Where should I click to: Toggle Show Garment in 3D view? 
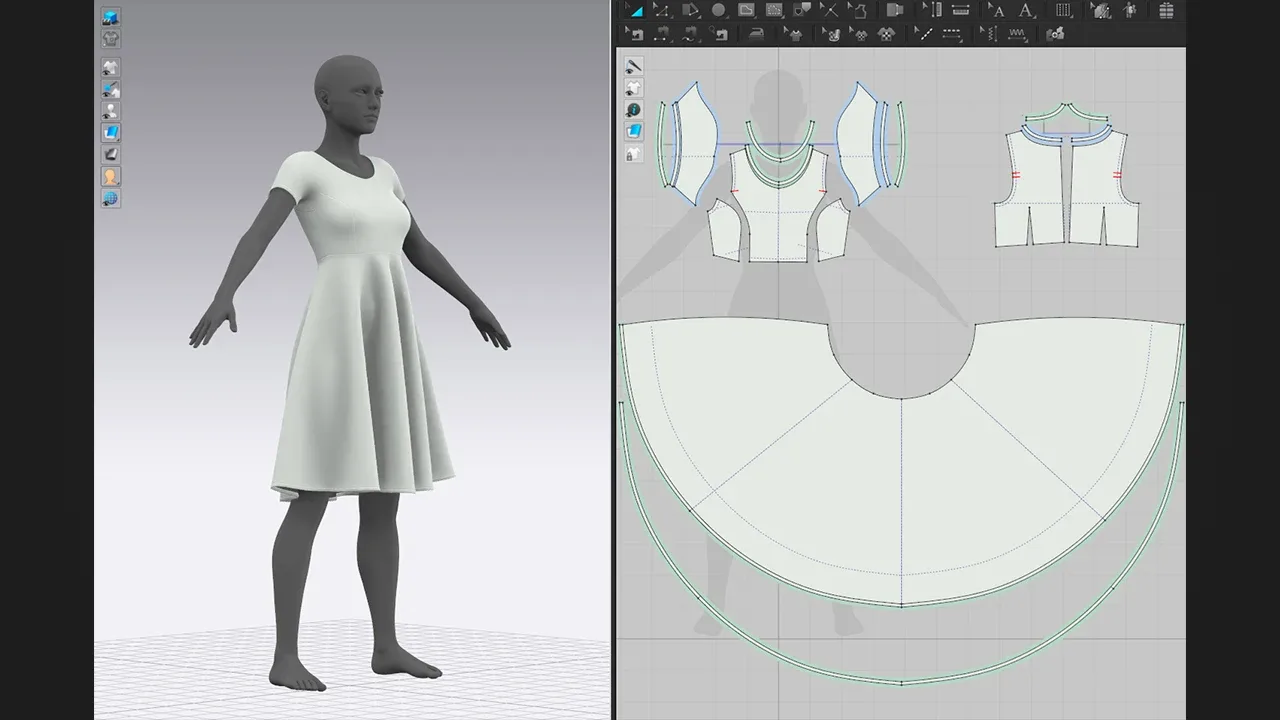111,68
